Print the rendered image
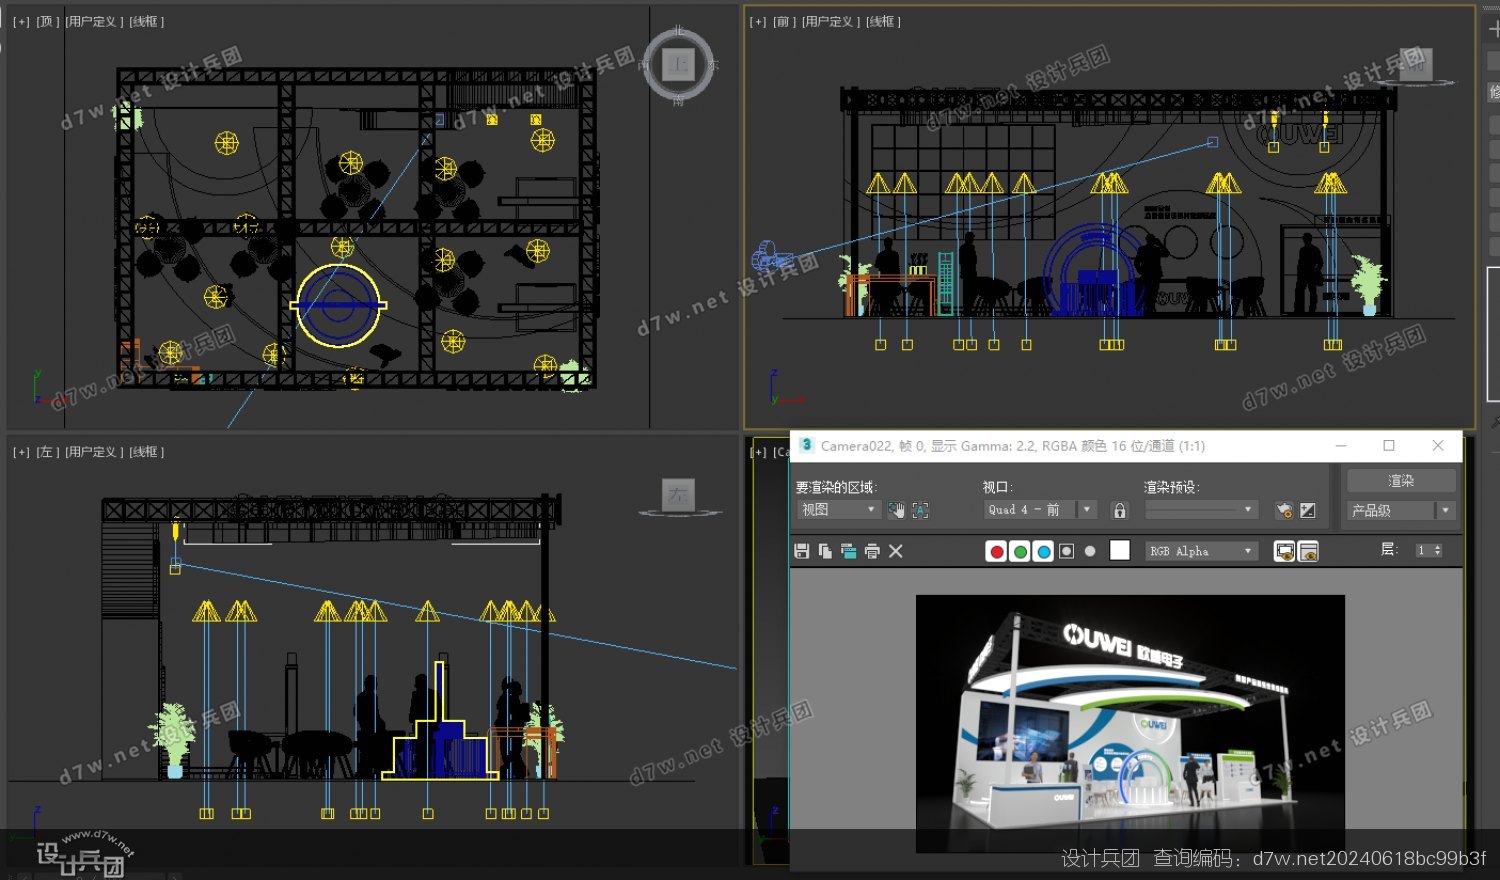This screenshot has width=1500, height=880. click(x=872, y=551)
